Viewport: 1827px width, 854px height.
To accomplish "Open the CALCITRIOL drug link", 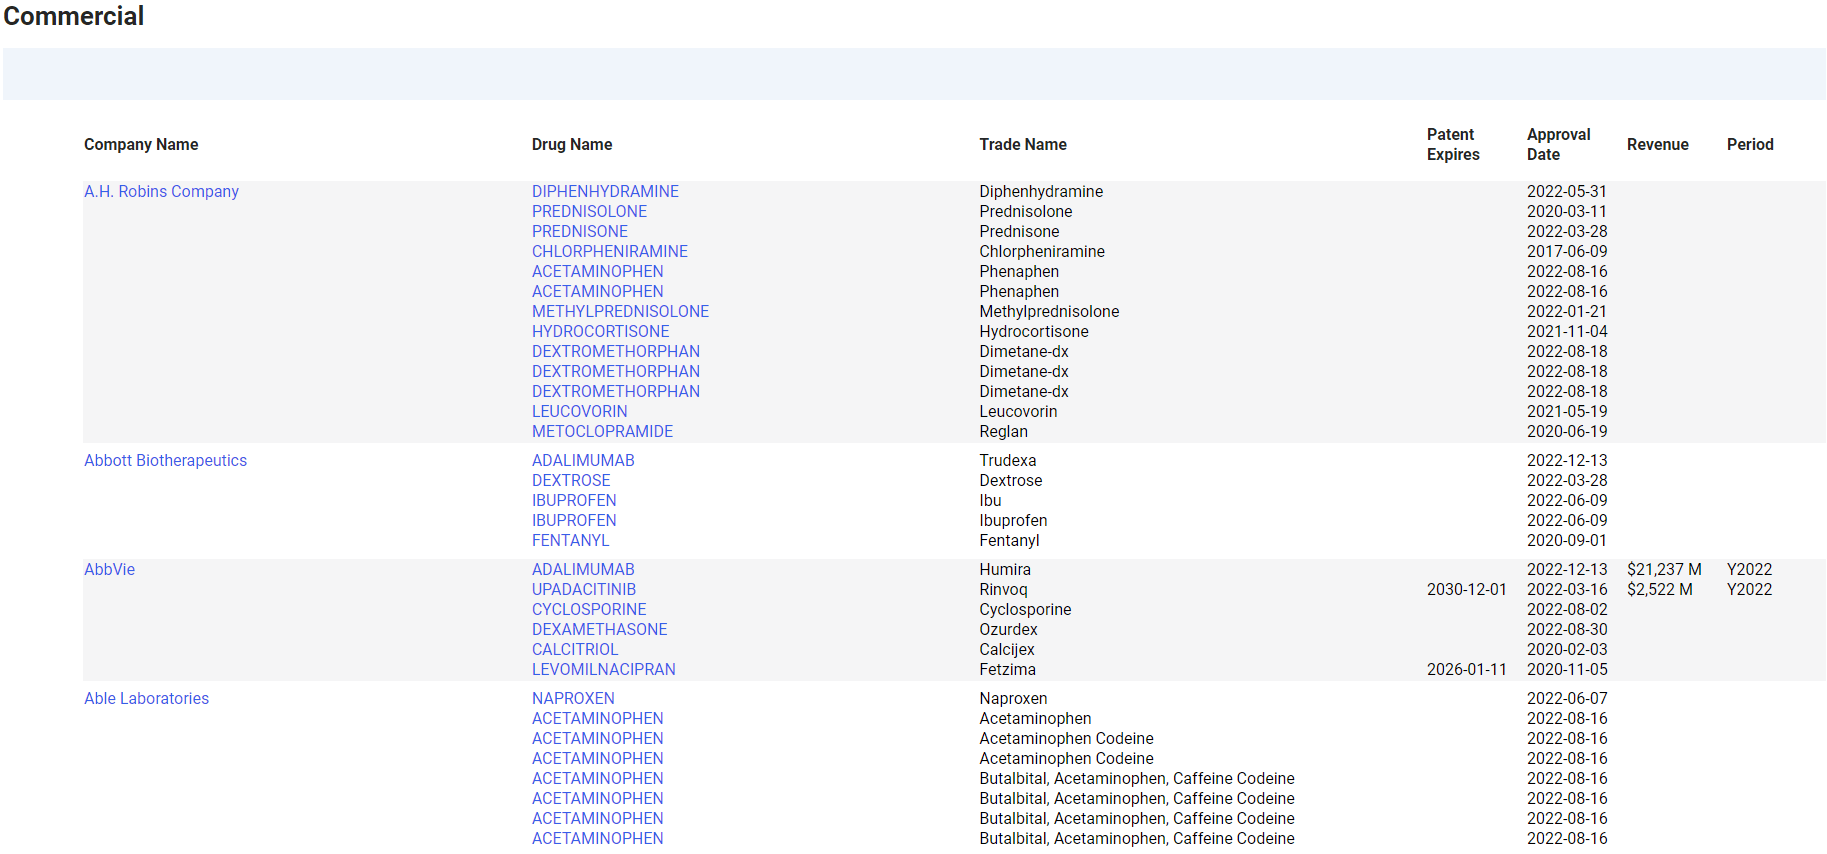I will tap(575, 649).
